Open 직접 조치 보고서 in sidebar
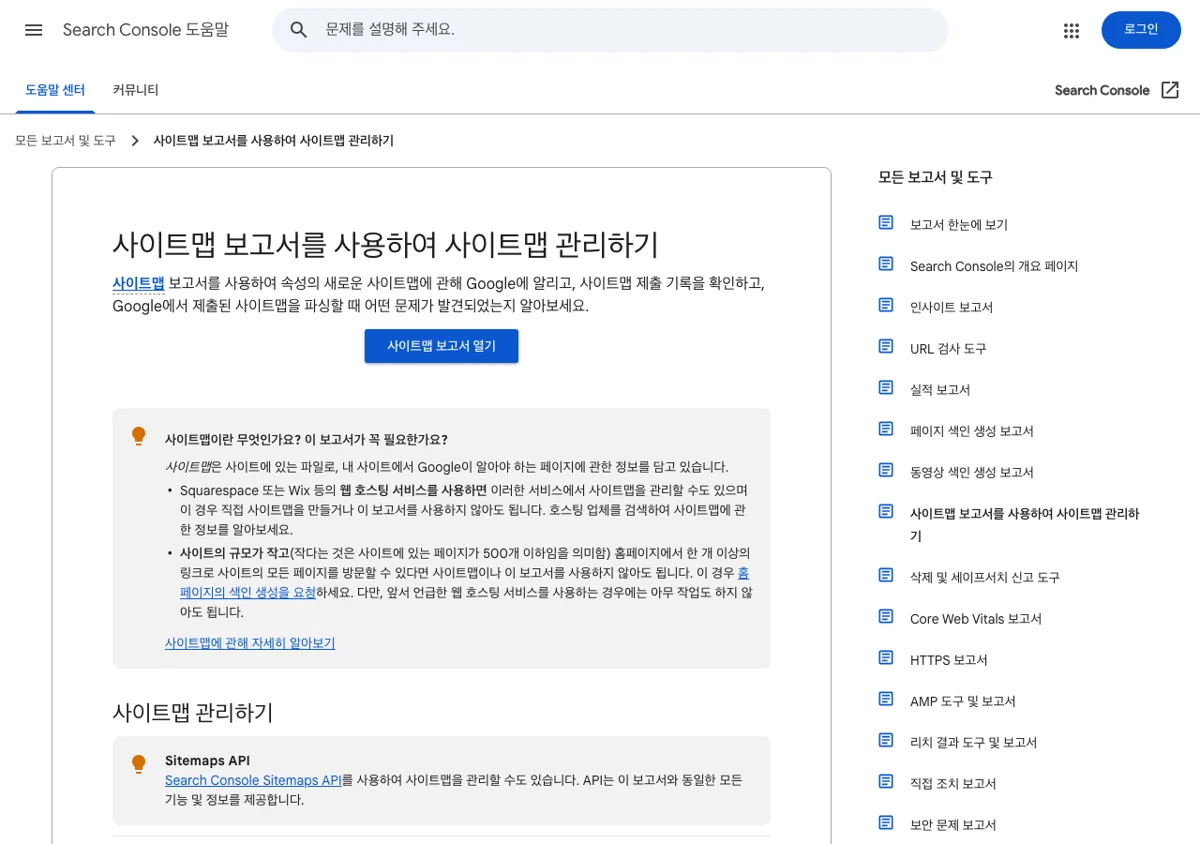Screen dimensions: 1200x844 [953, 784]
